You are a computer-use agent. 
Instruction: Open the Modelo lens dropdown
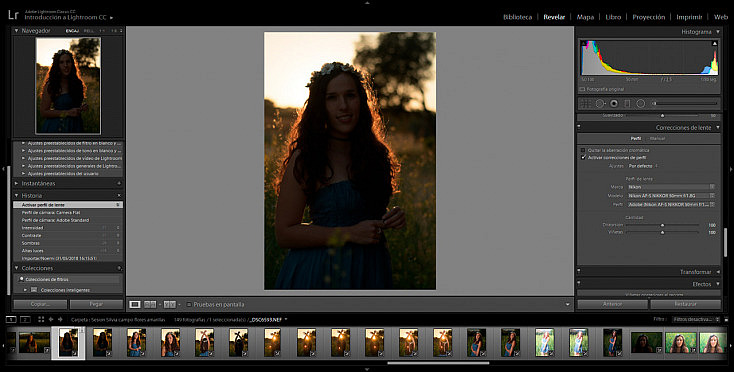(x=671, y=196)
